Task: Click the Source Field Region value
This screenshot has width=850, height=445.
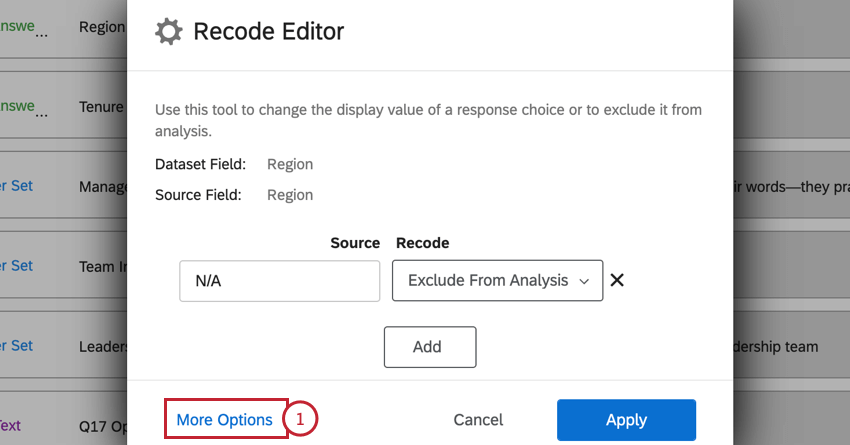Action: [x=290, y=195]
